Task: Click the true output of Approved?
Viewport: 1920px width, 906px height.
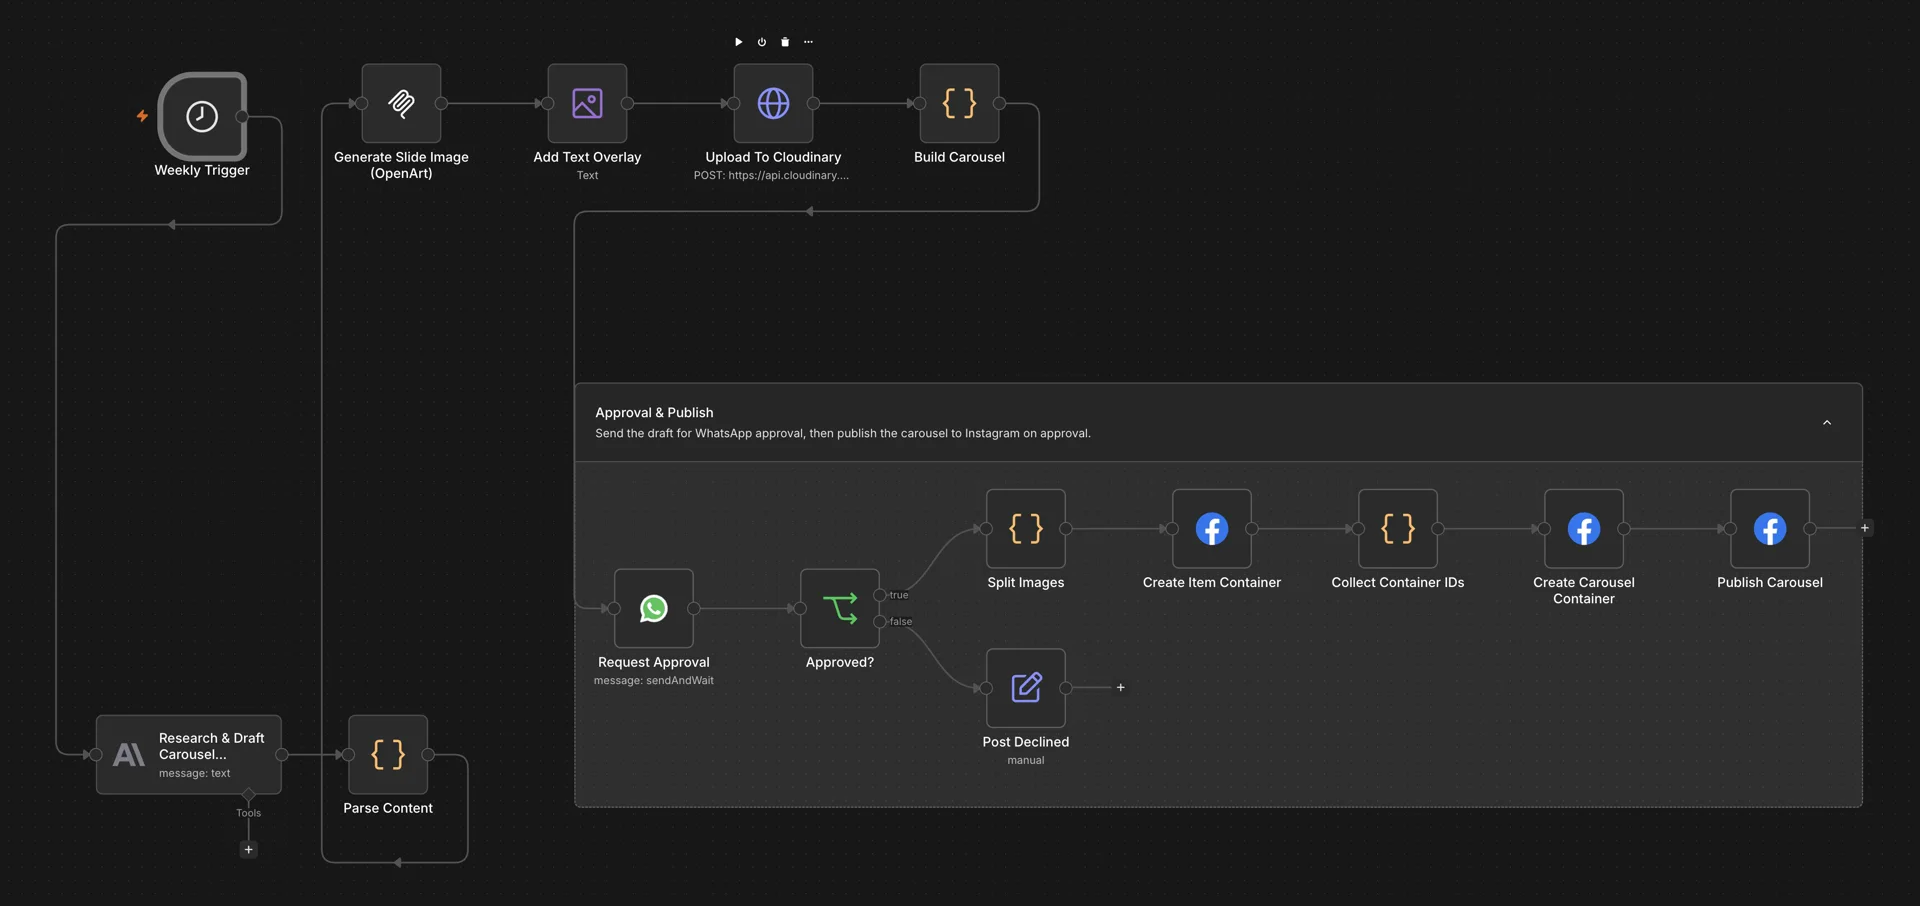Action: [x=880, y=595]
